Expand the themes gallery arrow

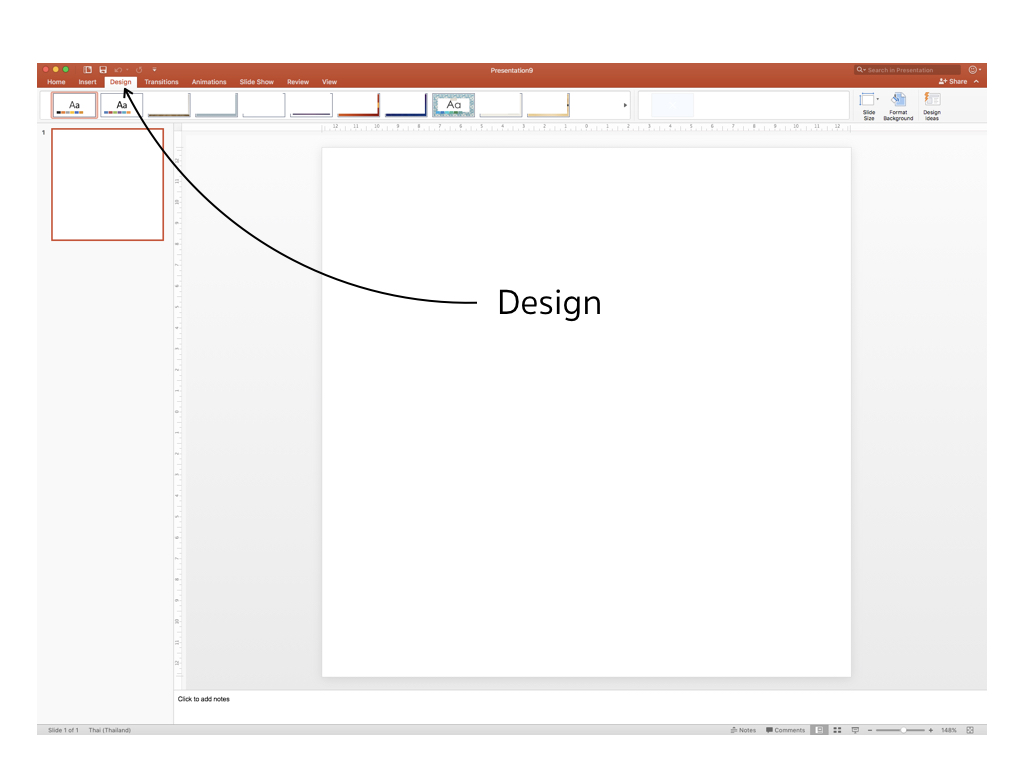626,105
